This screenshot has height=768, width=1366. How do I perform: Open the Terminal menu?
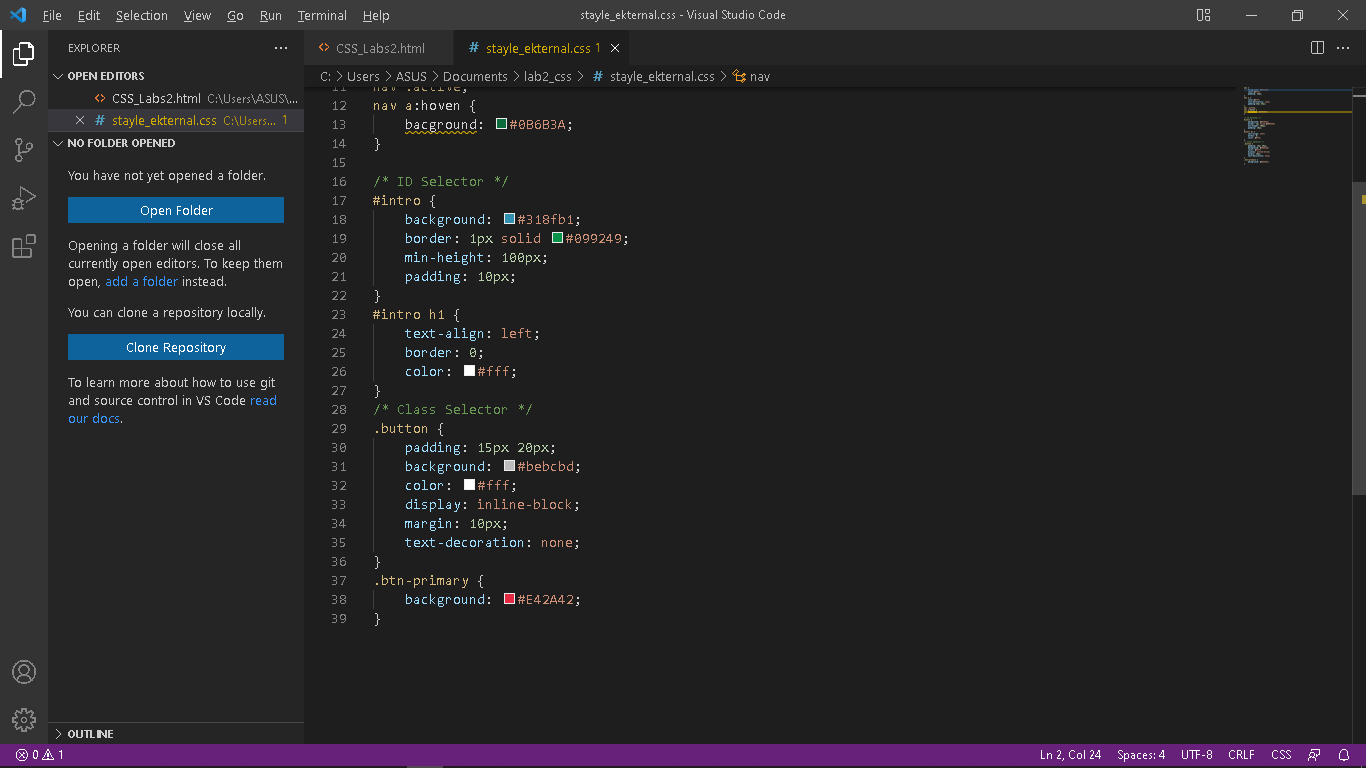(321, 15)
